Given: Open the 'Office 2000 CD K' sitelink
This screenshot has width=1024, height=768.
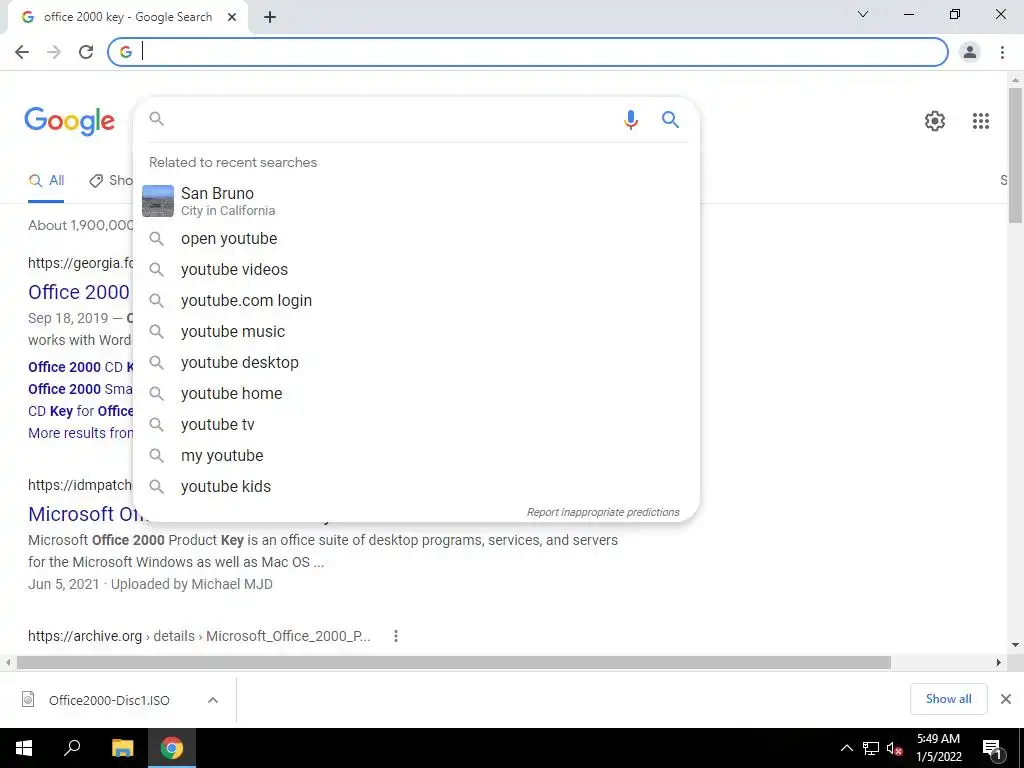Looking at the screenshot, I should (81, 367).
